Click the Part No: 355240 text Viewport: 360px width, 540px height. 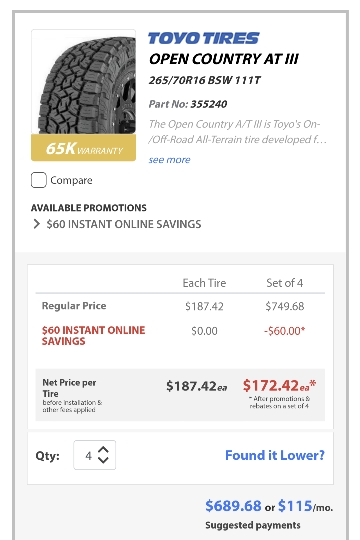[x=188, y=104]
